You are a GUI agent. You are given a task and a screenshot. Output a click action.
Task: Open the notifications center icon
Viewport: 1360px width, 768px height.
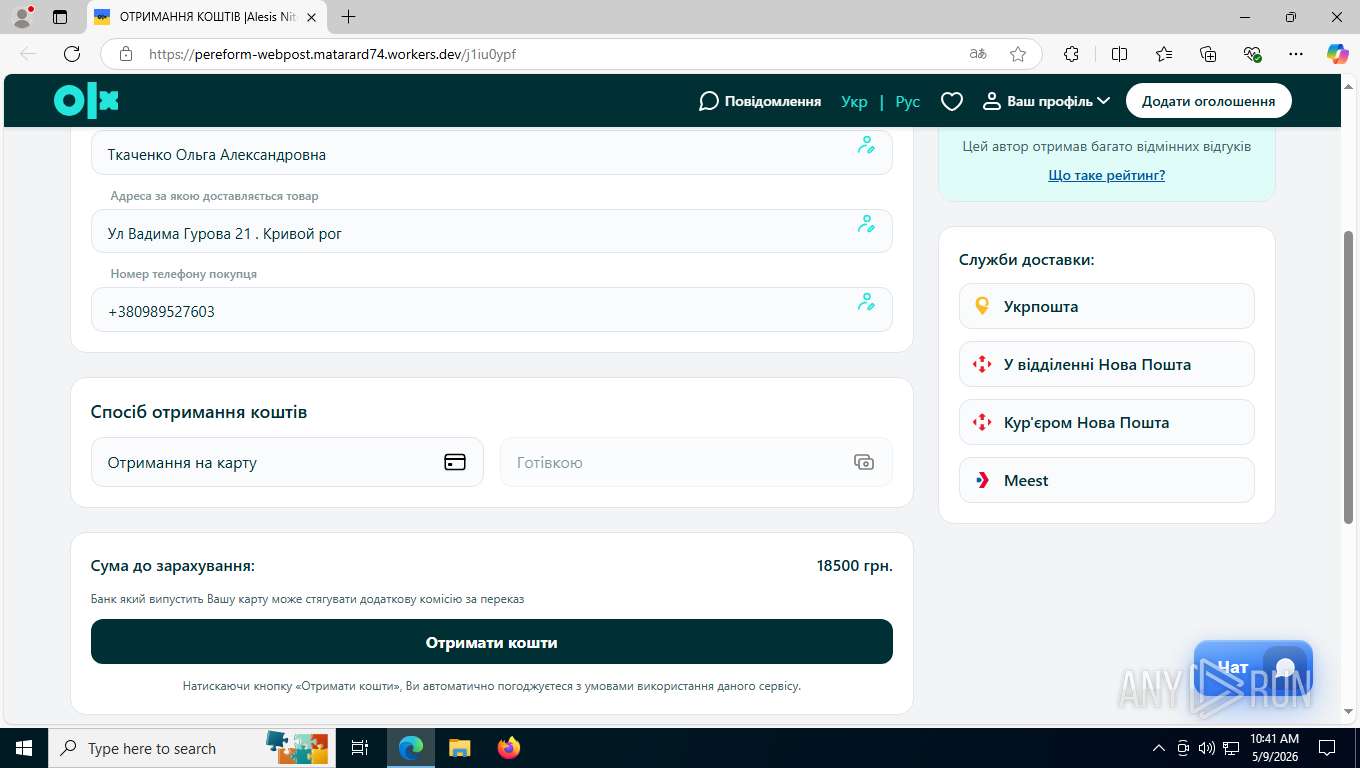1327,748
